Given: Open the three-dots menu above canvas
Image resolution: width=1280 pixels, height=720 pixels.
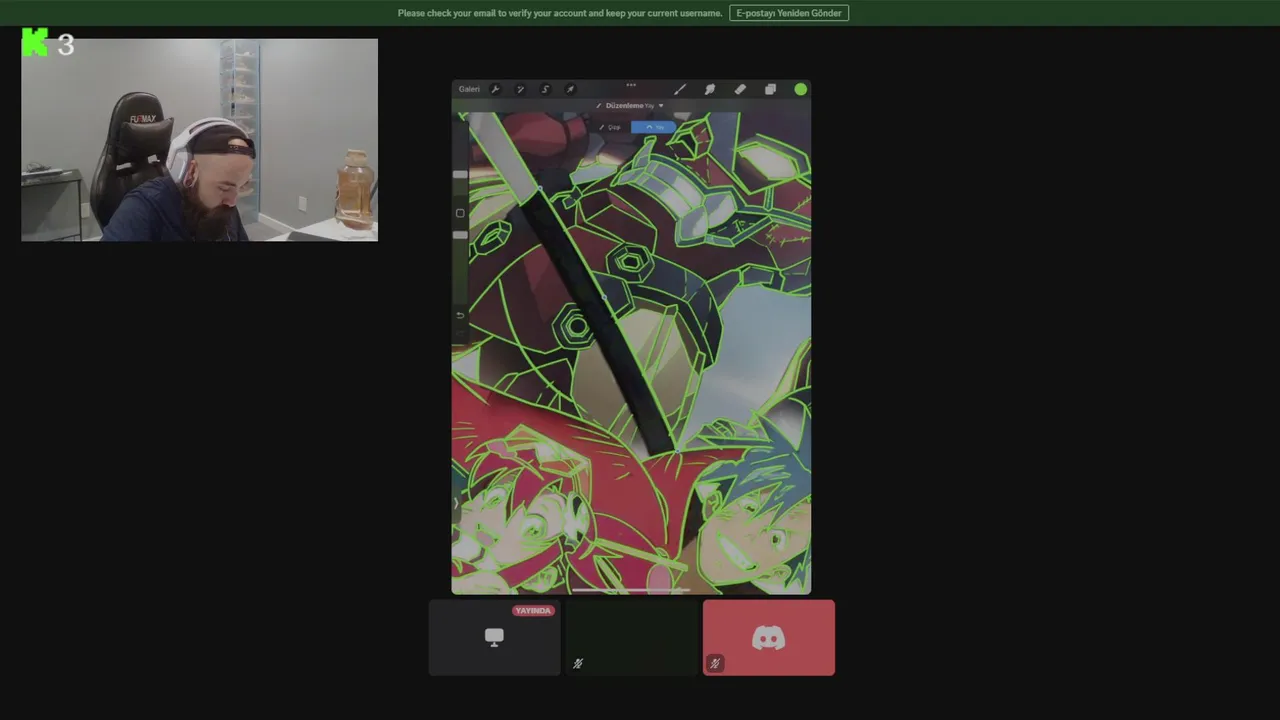Looking at the screenshot, I should click(631, 85).
